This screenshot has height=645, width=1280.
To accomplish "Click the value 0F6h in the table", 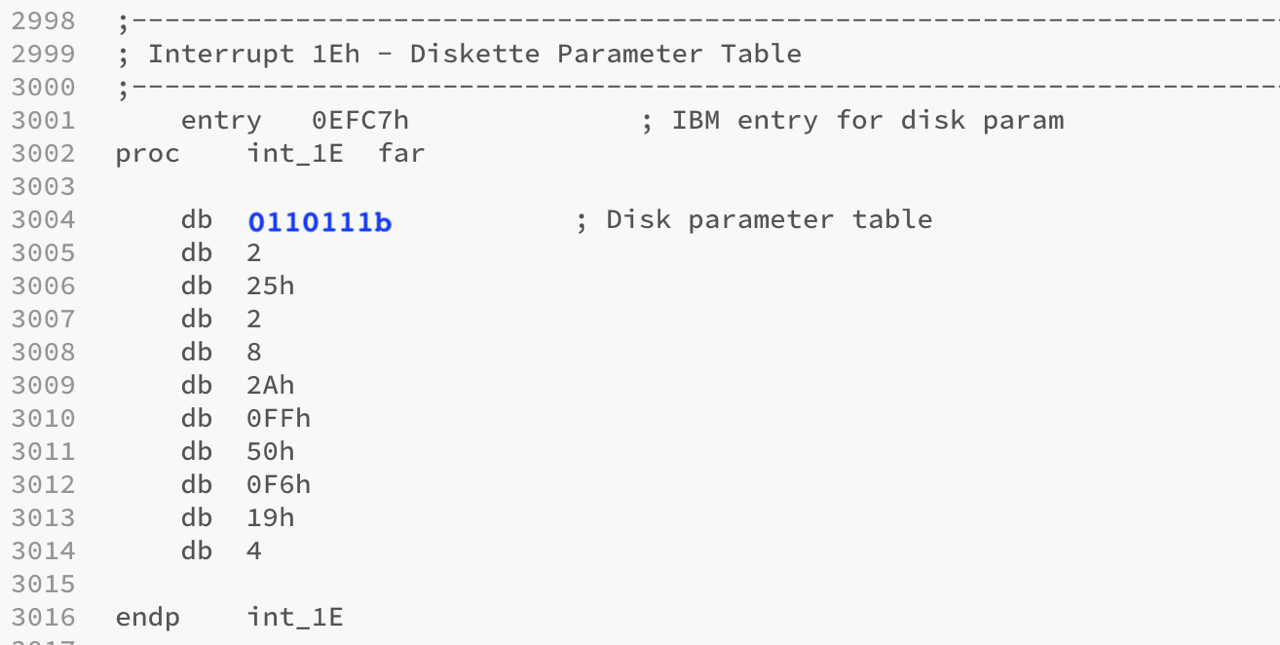I will tap(278, 485).
